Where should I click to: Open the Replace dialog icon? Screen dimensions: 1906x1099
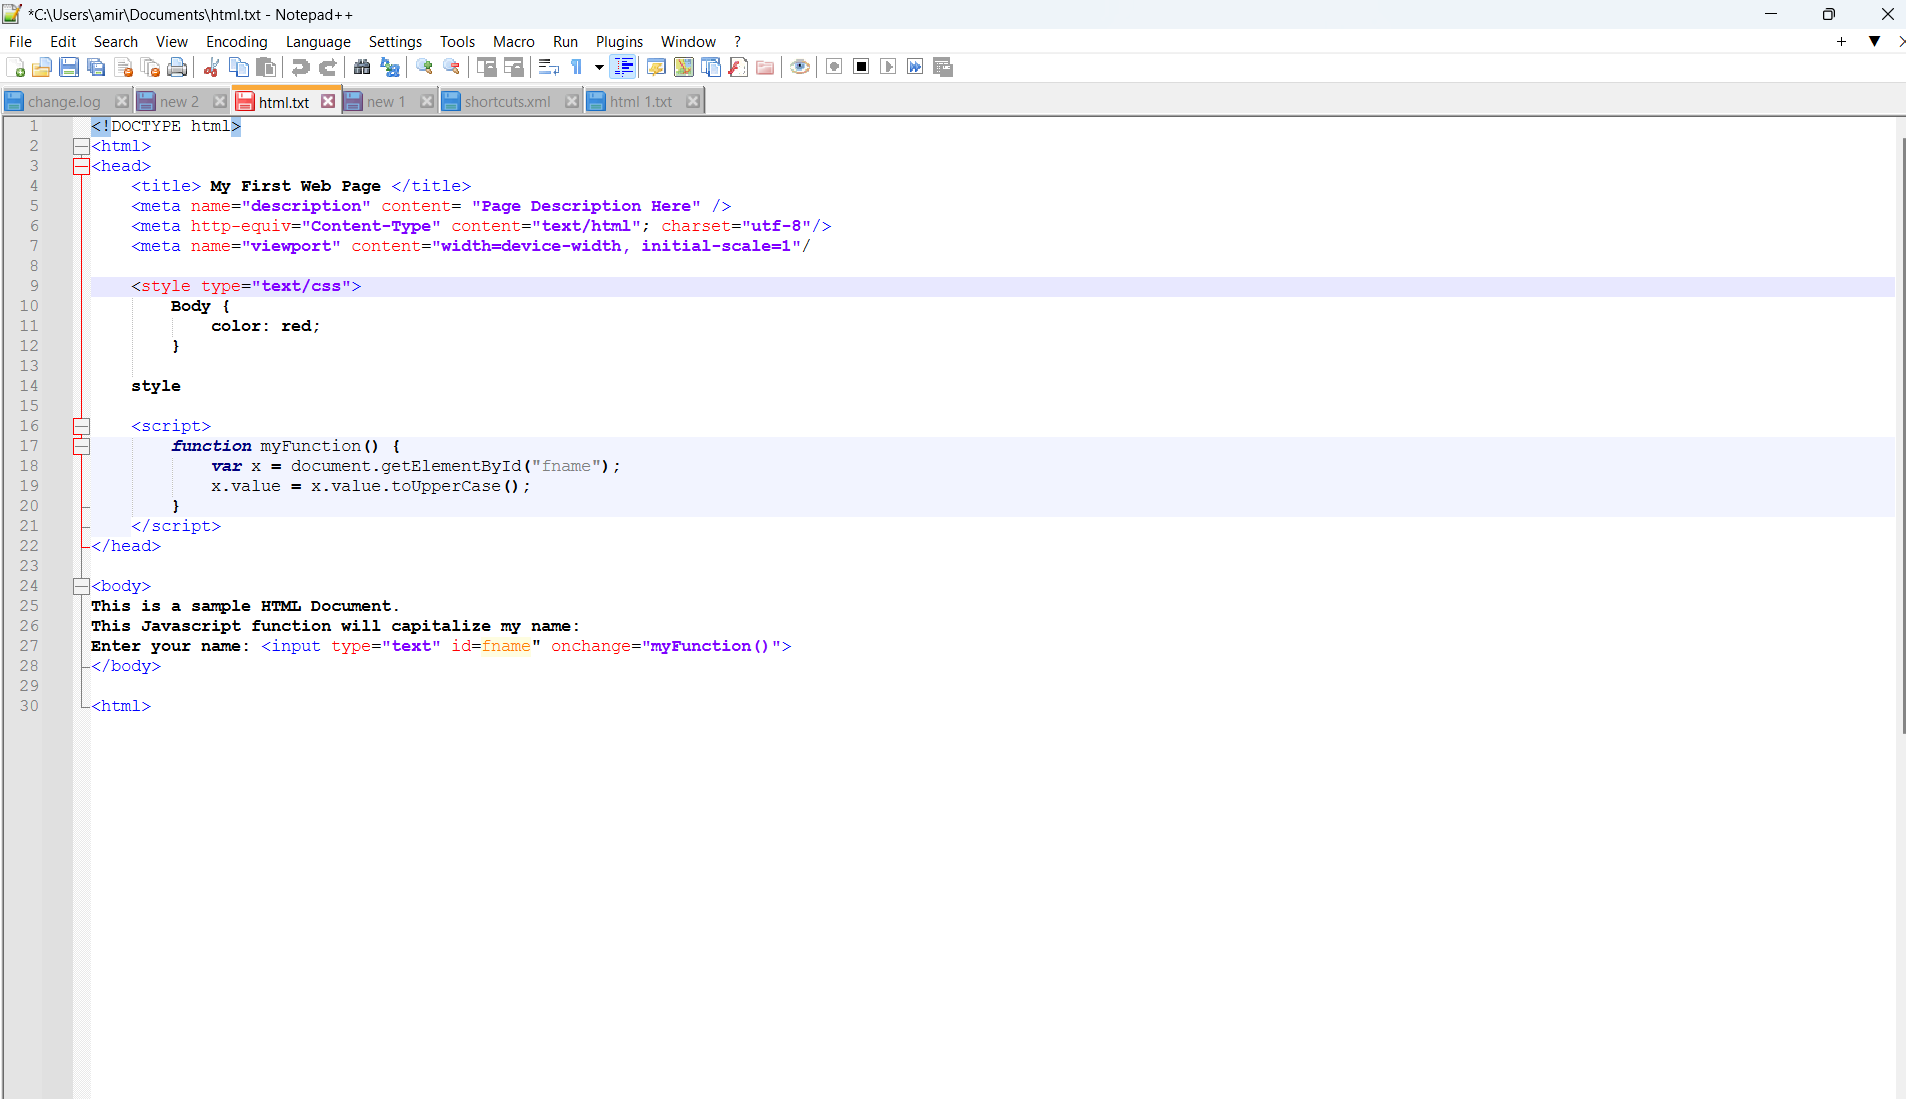(390, 67)
